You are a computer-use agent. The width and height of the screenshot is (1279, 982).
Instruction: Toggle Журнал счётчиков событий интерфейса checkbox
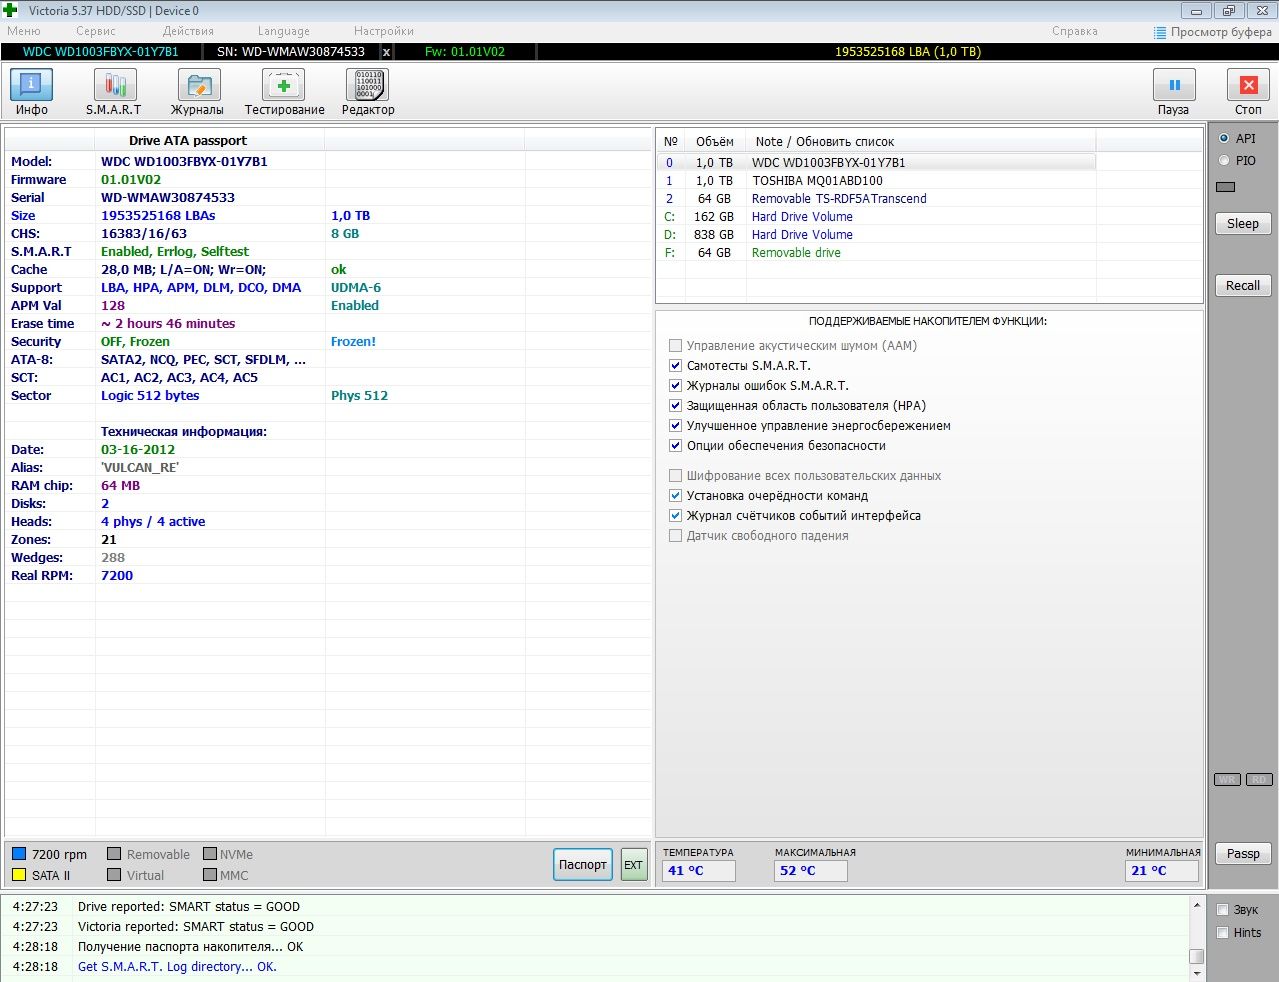pyautogui.click(x=675, y=516)
